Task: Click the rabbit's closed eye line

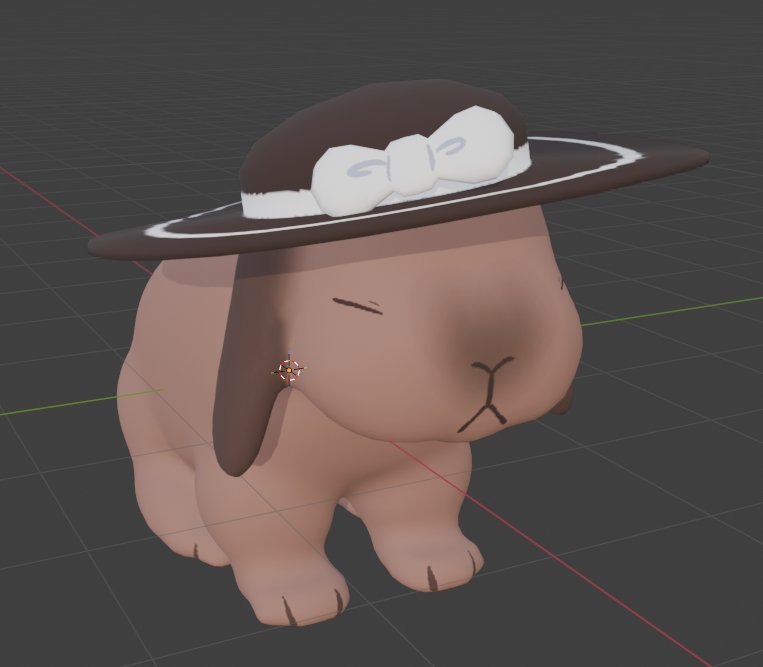Action: (x=358, y=306)
